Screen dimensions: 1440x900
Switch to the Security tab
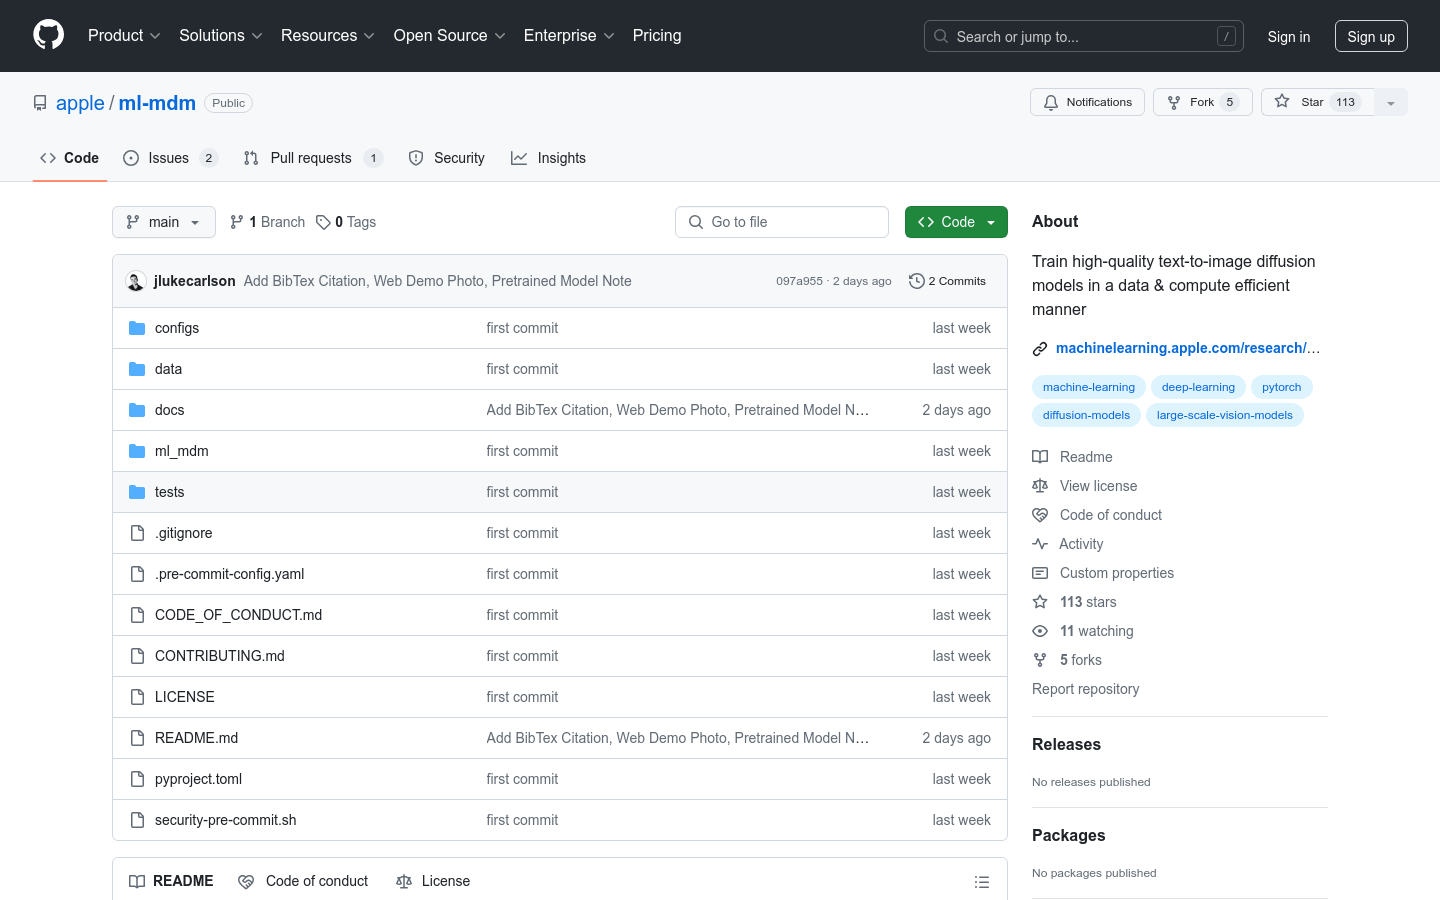click(x=447, y=158)
